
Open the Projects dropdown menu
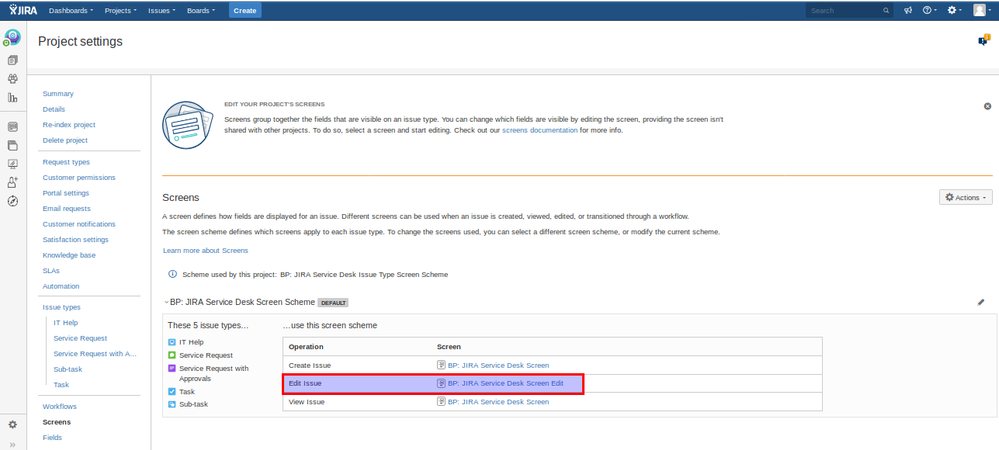click(120, 10)
